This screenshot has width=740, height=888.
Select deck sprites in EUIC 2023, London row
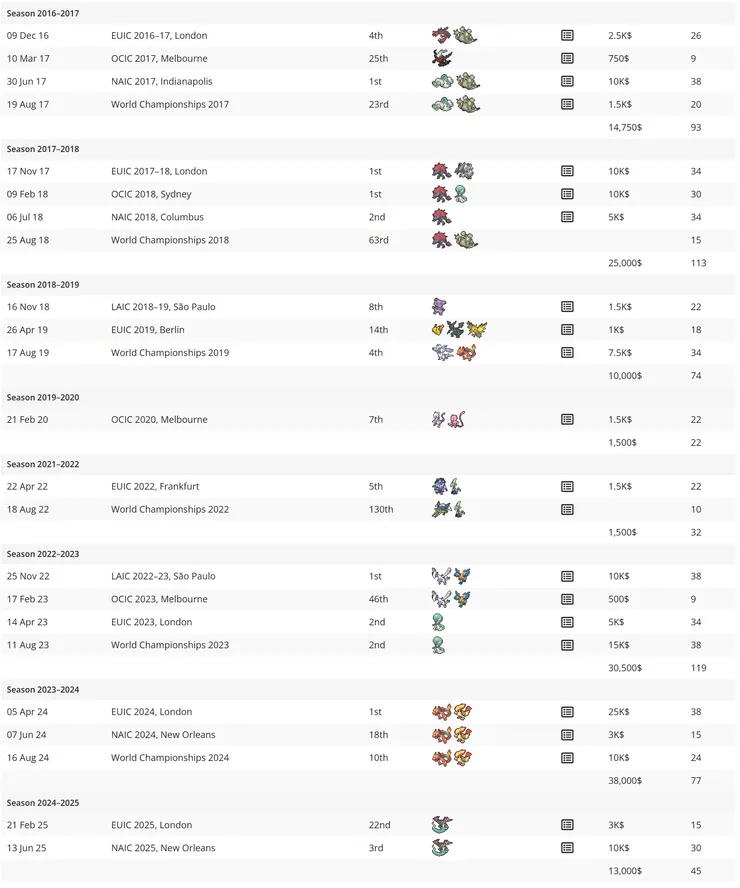pyautogui.click(x=438, y=622)
